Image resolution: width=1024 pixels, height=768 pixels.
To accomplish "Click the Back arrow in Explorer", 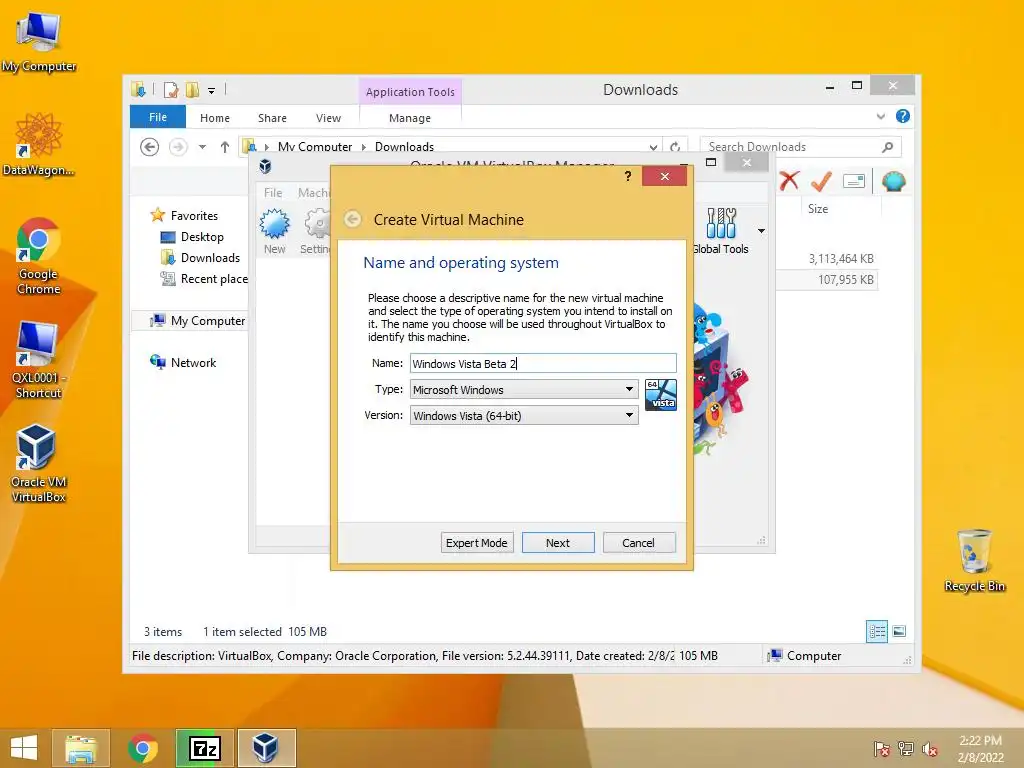I will (150, 147).
